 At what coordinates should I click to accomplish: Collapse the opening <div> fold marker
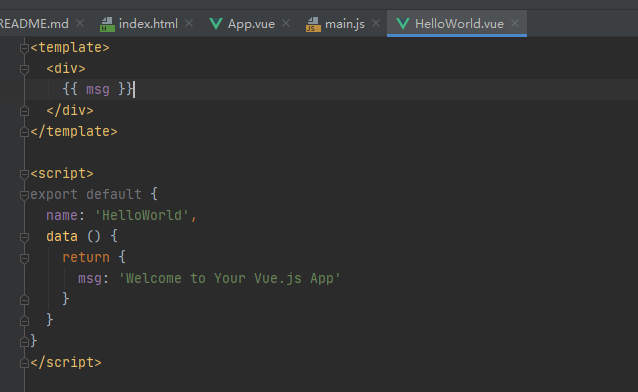(24, 69)
